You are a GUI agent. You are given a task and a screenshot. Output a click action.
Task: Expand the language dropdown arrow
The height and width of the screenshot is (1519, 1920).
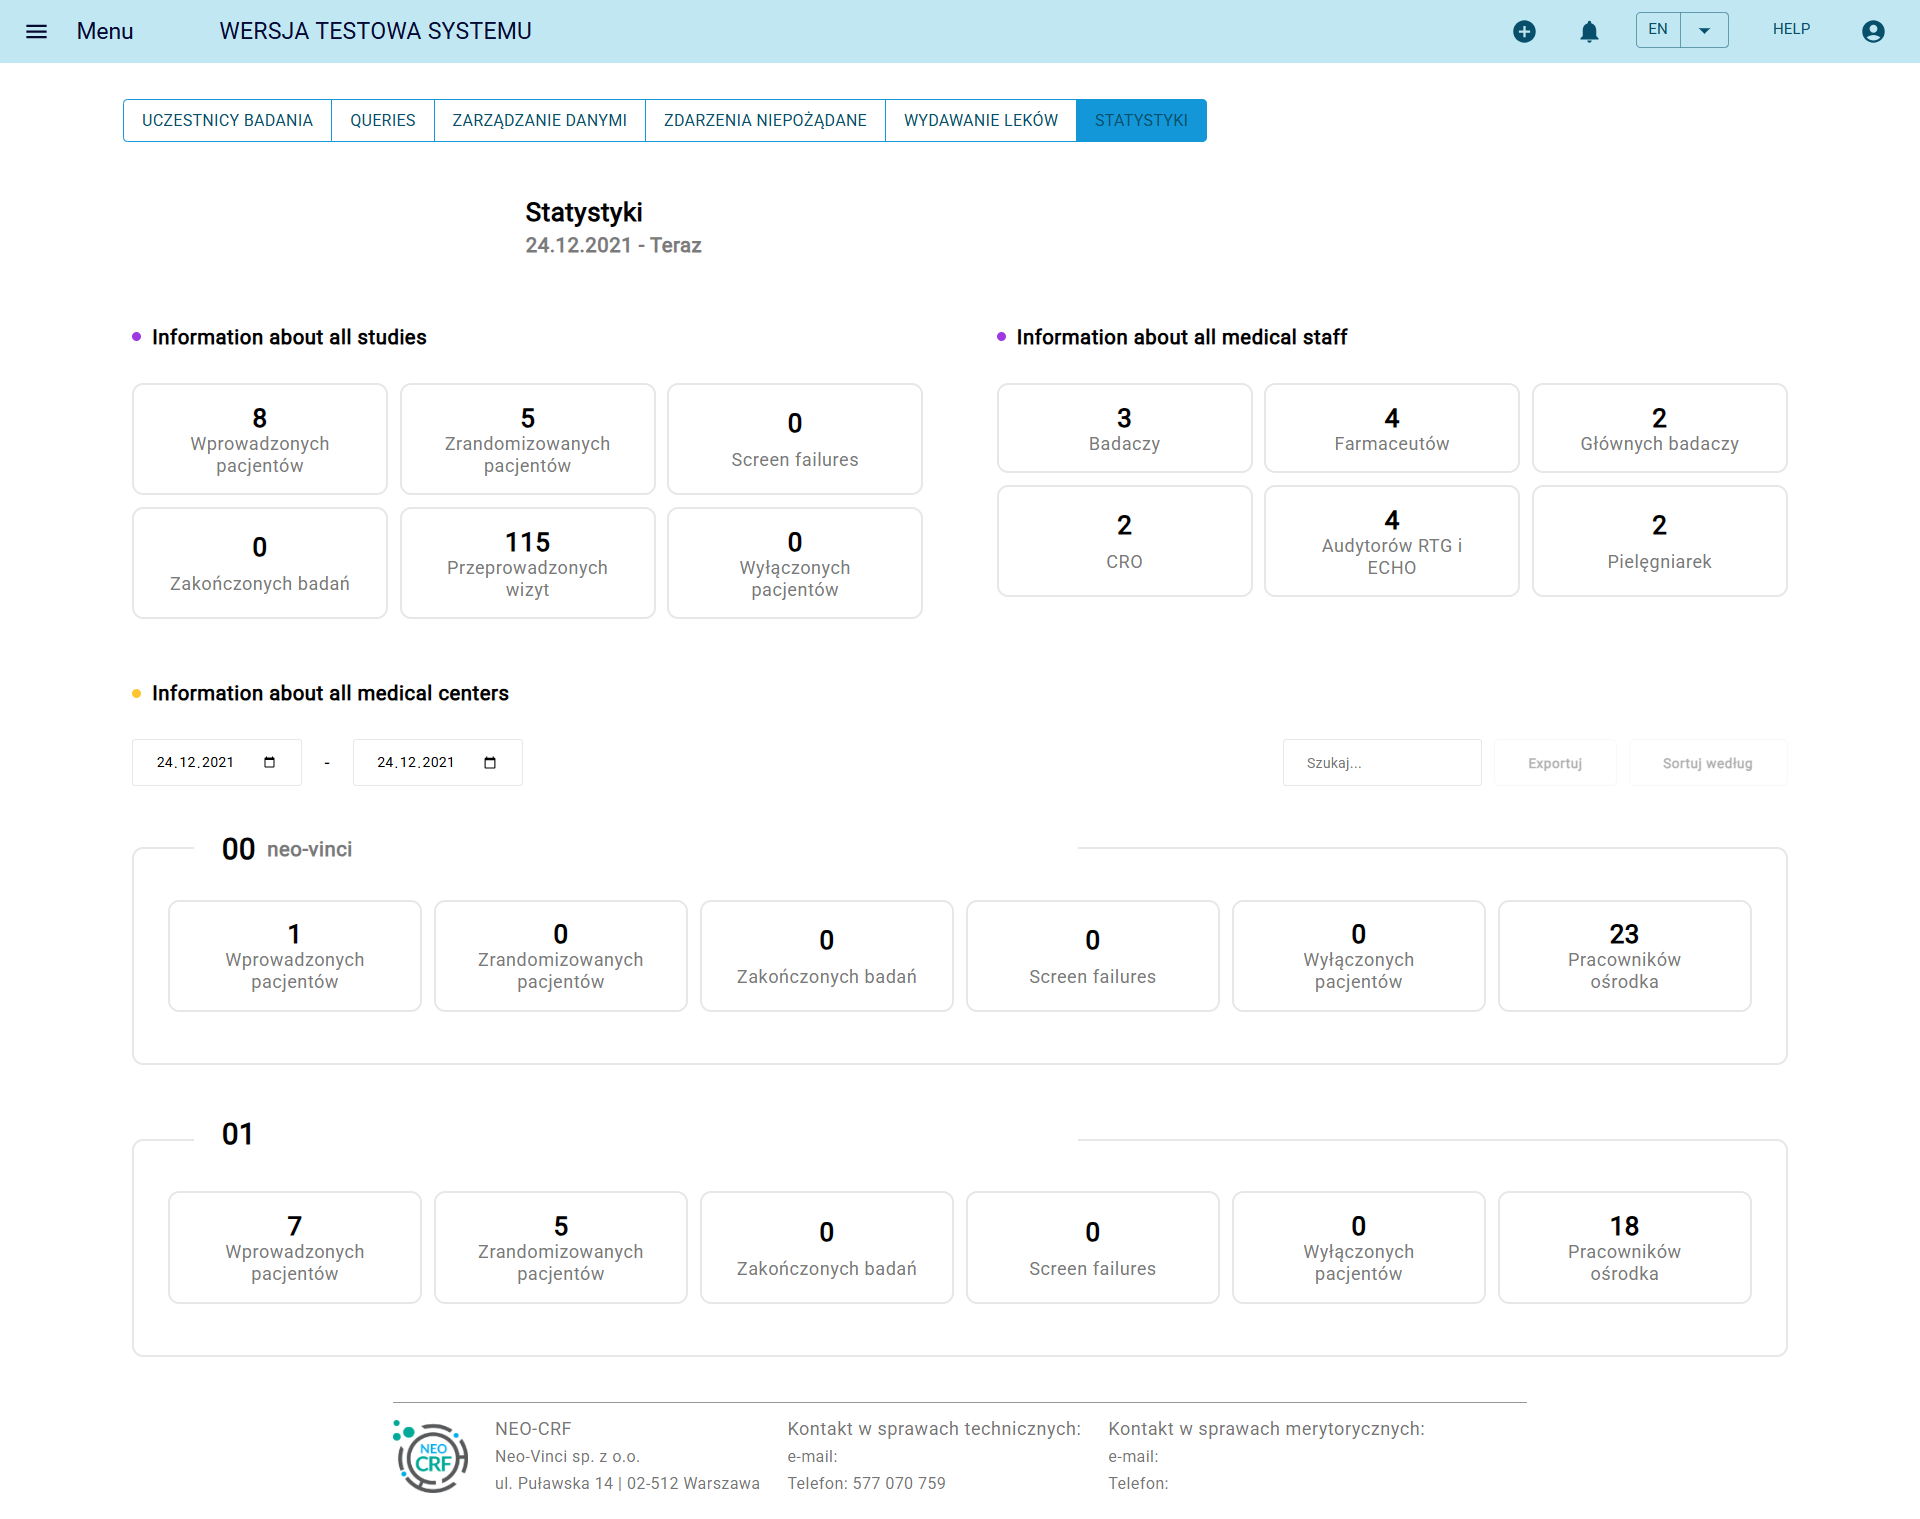click(1704, 30)
